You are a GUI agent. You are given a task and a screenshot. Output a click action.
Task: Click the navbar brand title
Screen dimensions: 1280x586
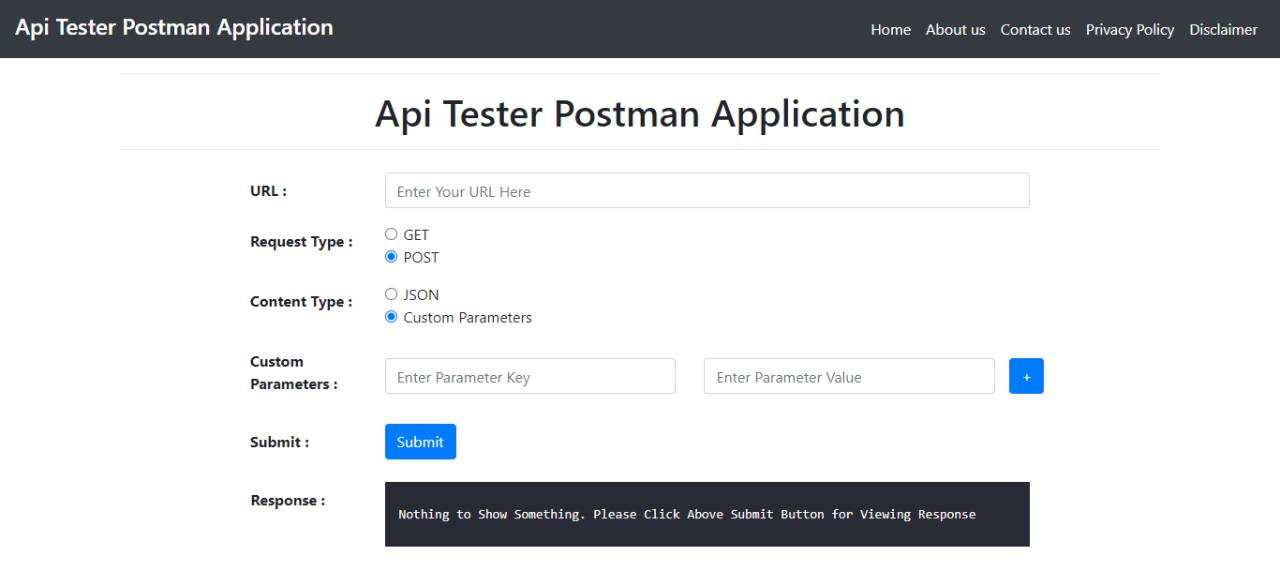click(174, 27)
